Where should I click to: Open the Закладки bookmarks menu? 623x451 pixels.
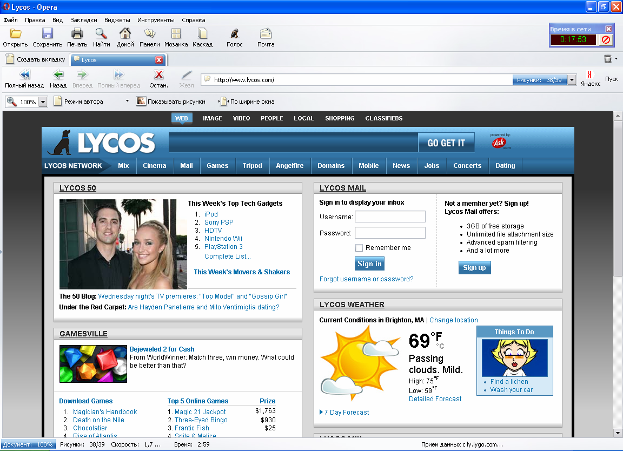(x=84, y=20)
